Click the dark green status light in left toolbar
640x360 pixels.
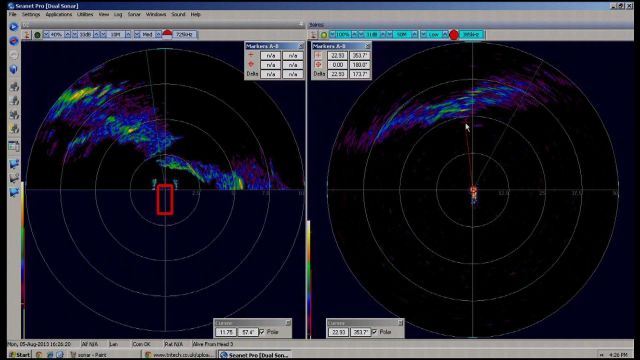pos(37,35)
